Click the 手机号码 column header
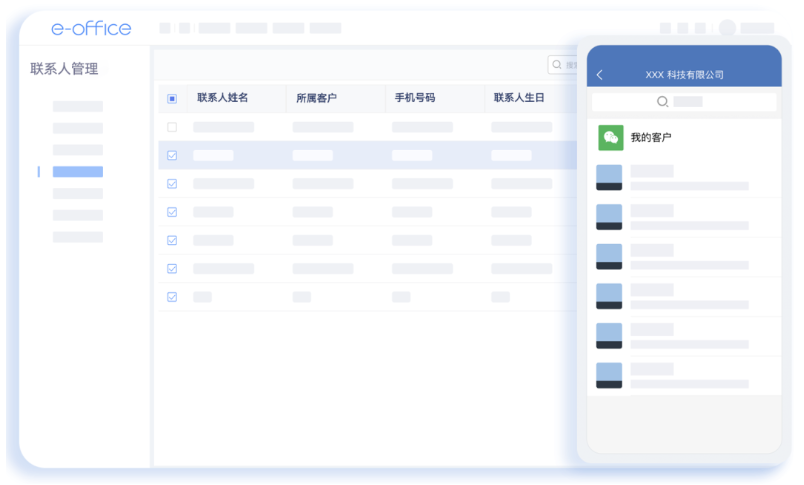Image resolution: width=804 pixels, height=485 pixels. pyautogui.click(x=415, y=97)
